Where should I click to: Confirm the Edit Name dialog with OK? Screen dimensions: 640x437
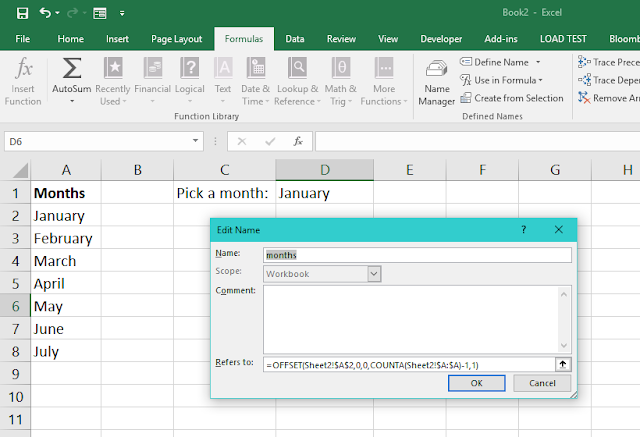[477, 383]
